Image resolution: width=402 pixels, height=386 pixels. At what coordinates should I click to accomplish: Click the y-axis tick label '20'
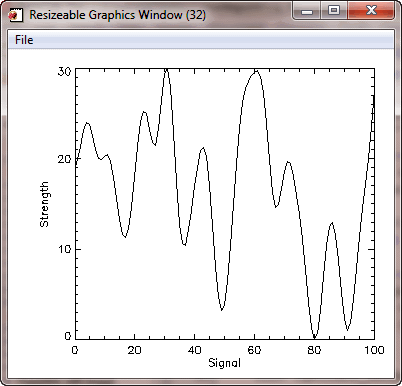[64, 159]
